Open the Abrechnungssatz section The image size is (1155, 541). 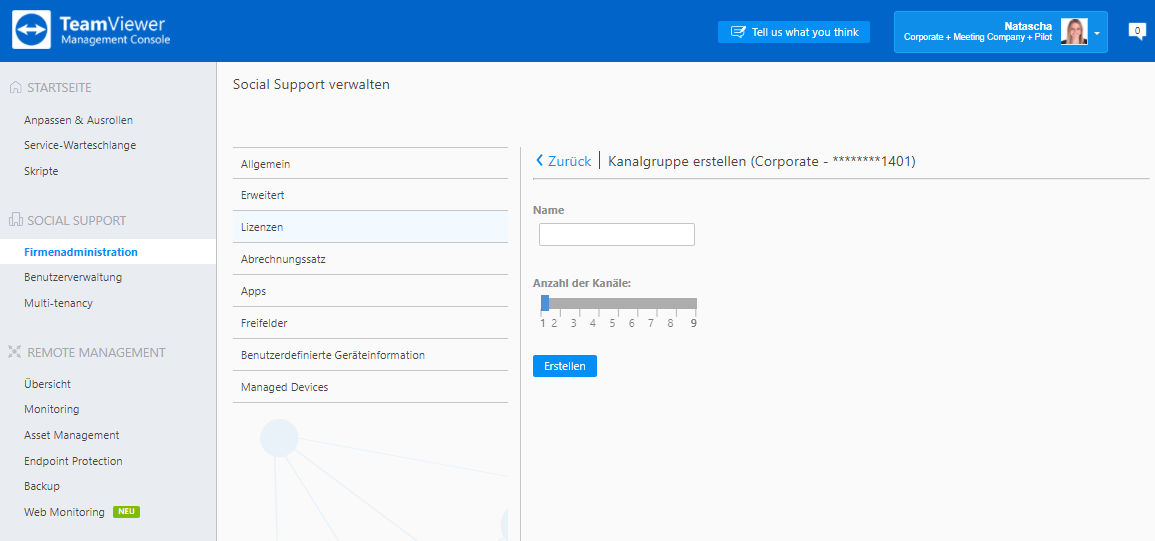[371, 259]
